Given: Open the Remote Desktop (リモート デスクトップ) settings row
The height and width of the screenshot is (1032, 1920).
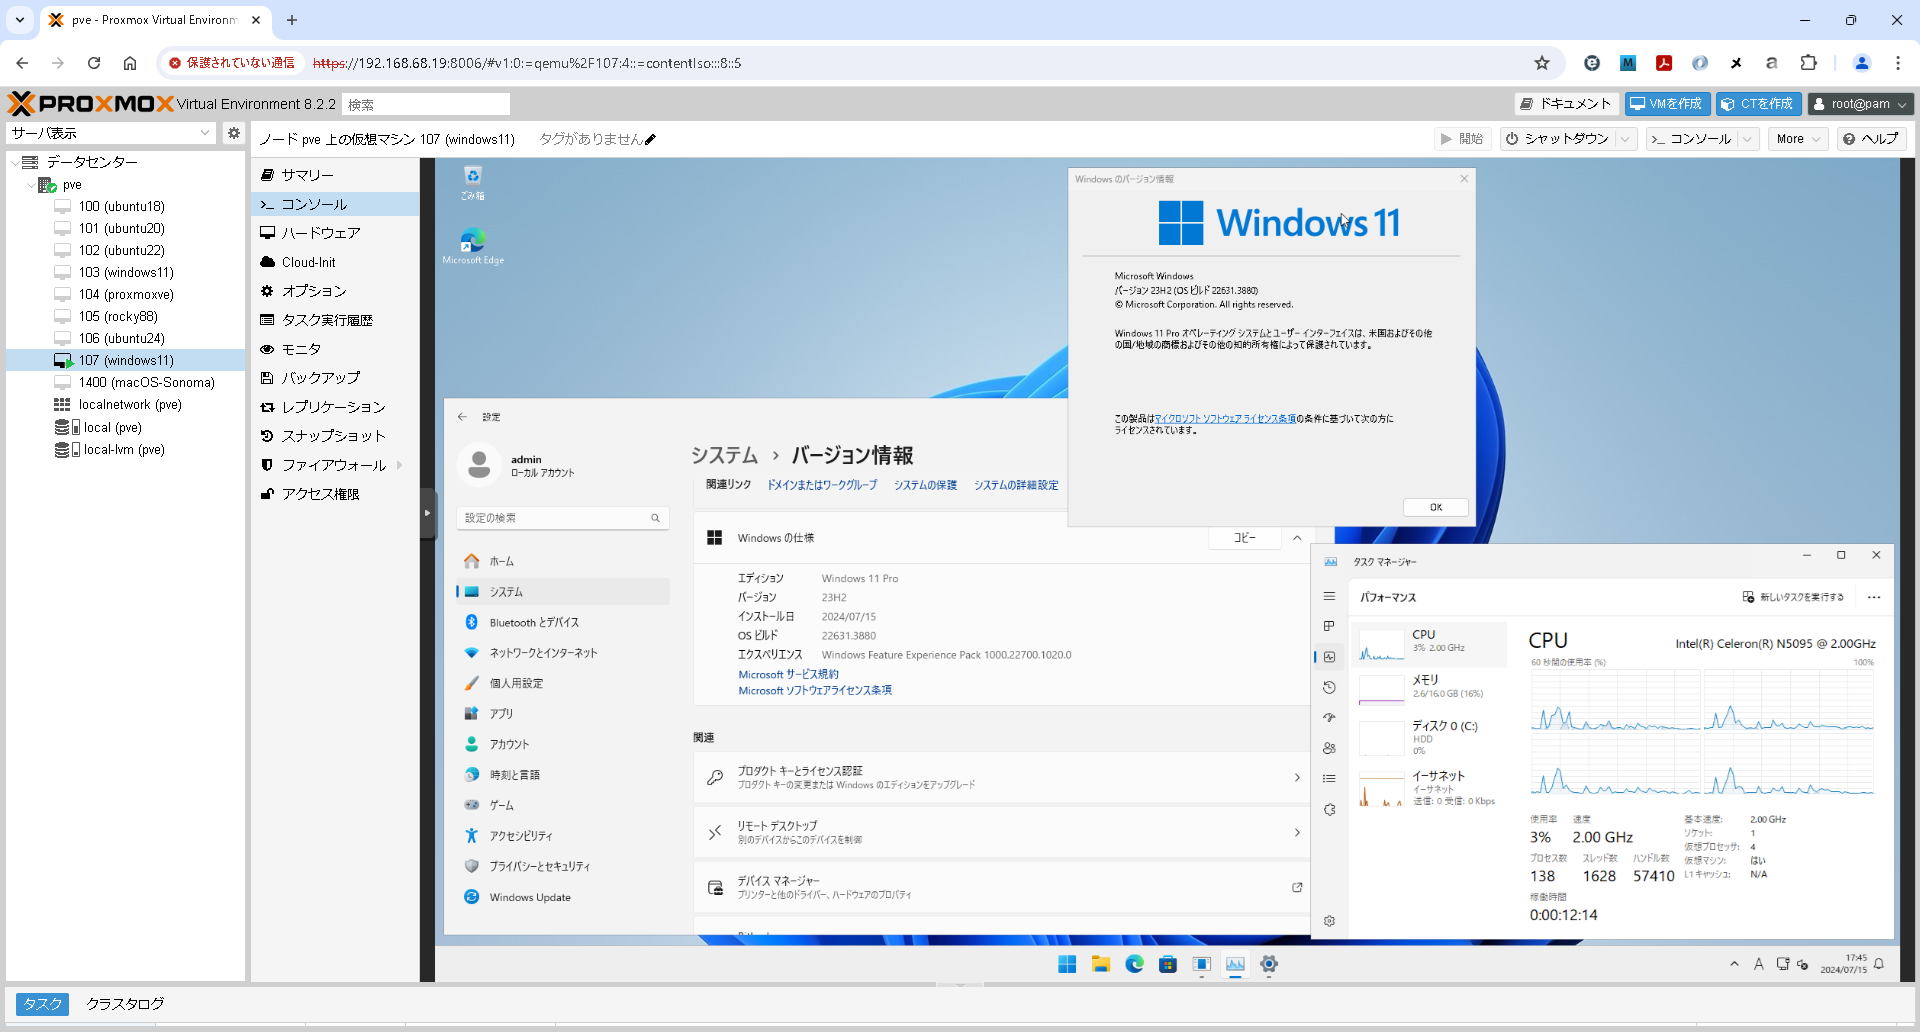Looking at the screenshot, I should pyautogui.click(x=1002, y=832).
